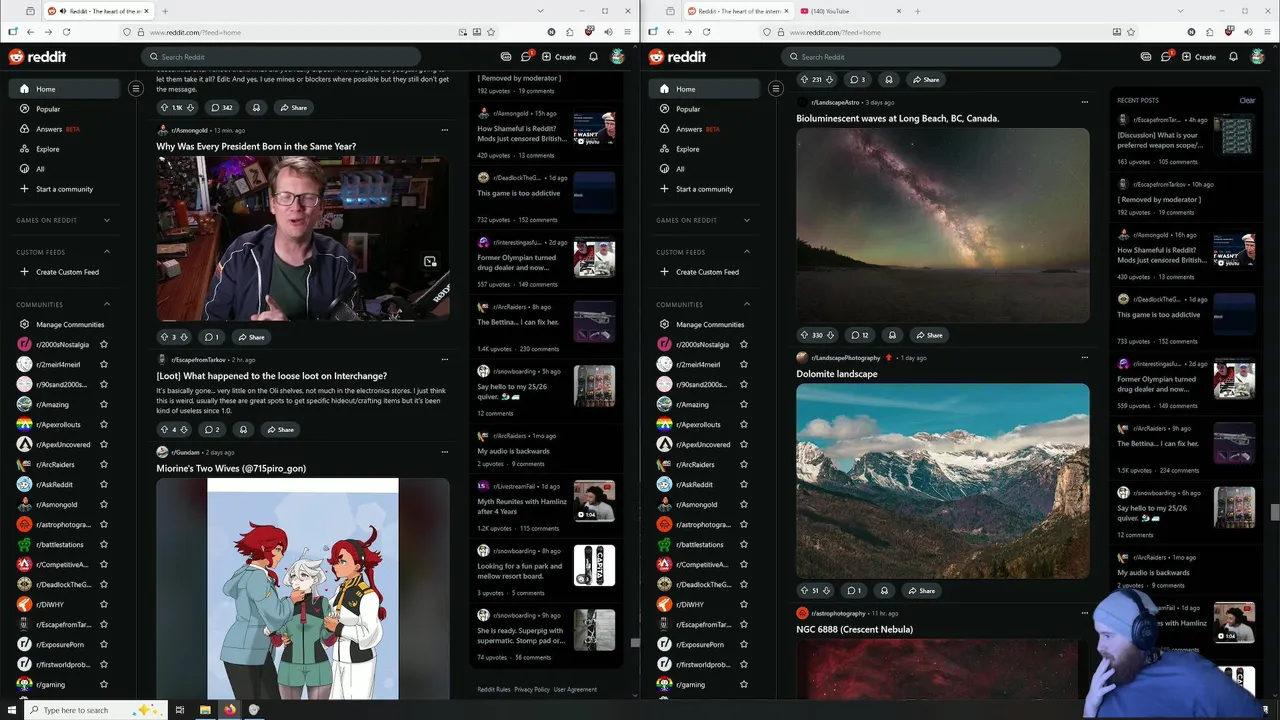Collapse Custom Feeds section in left window

(x=107, y=252)
